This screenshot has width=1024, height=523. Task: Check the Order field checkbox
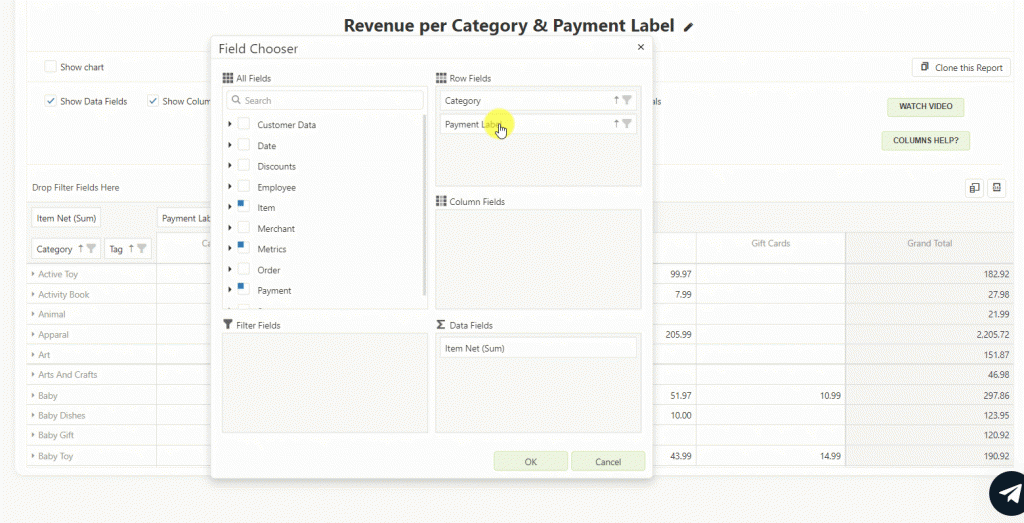pos(244,270)
